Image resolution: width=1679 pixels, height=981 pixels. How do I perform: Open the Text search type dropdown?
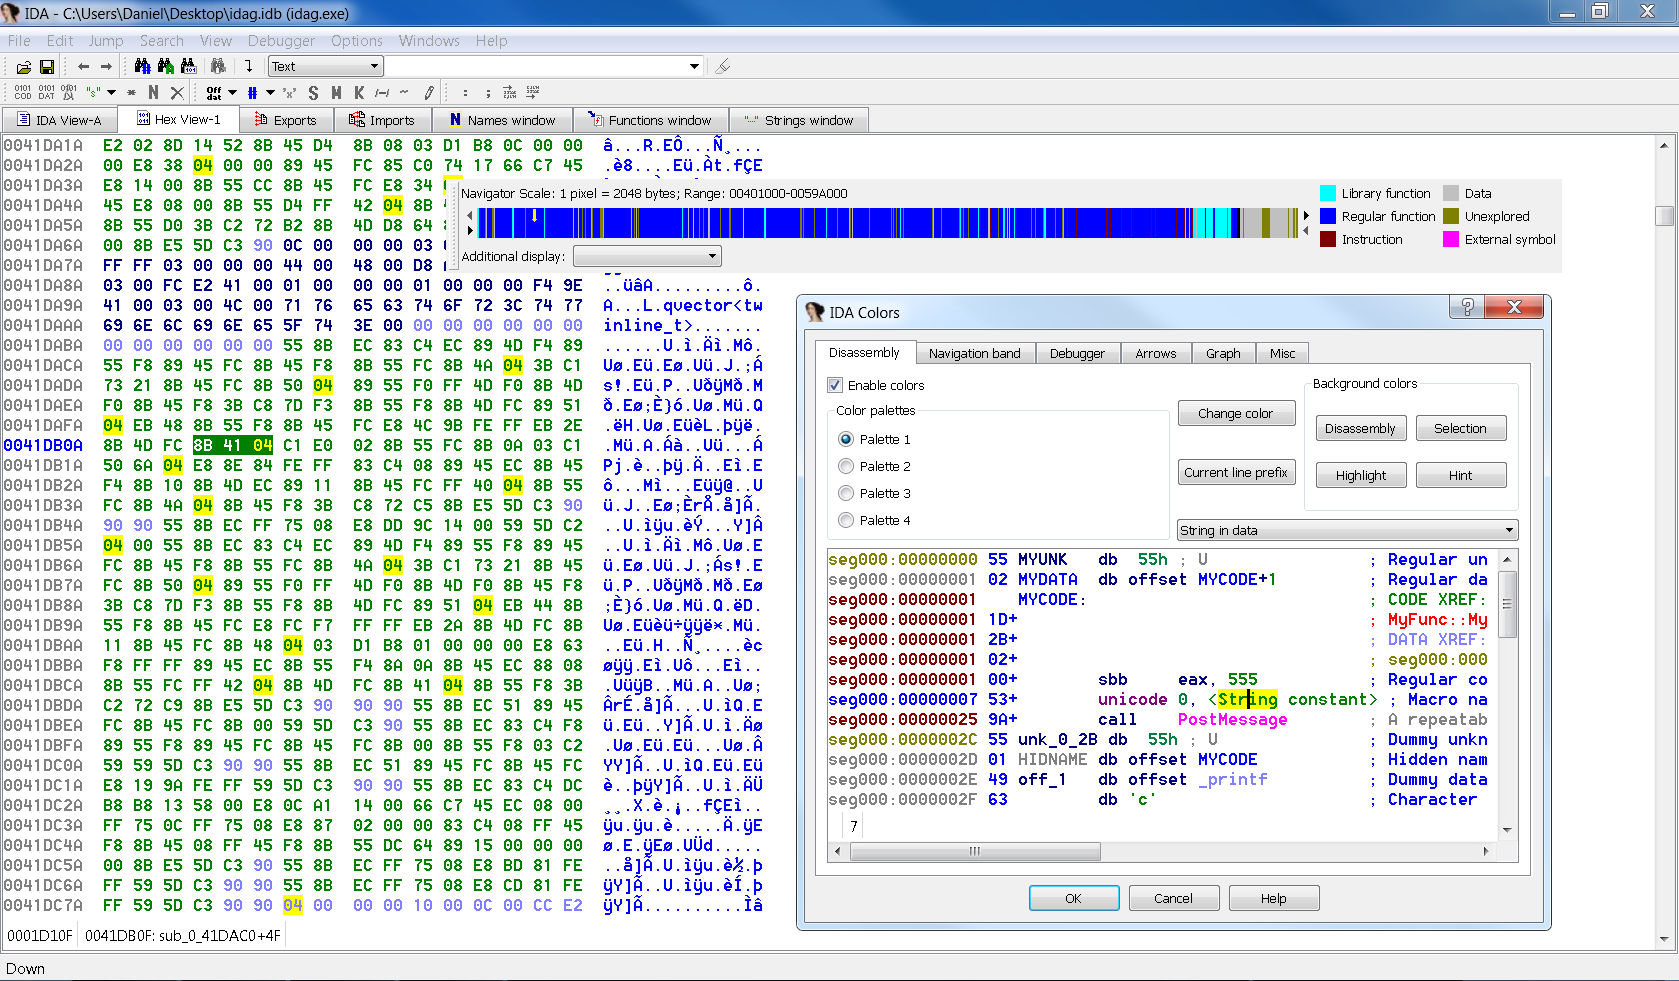tap(326, 67)
